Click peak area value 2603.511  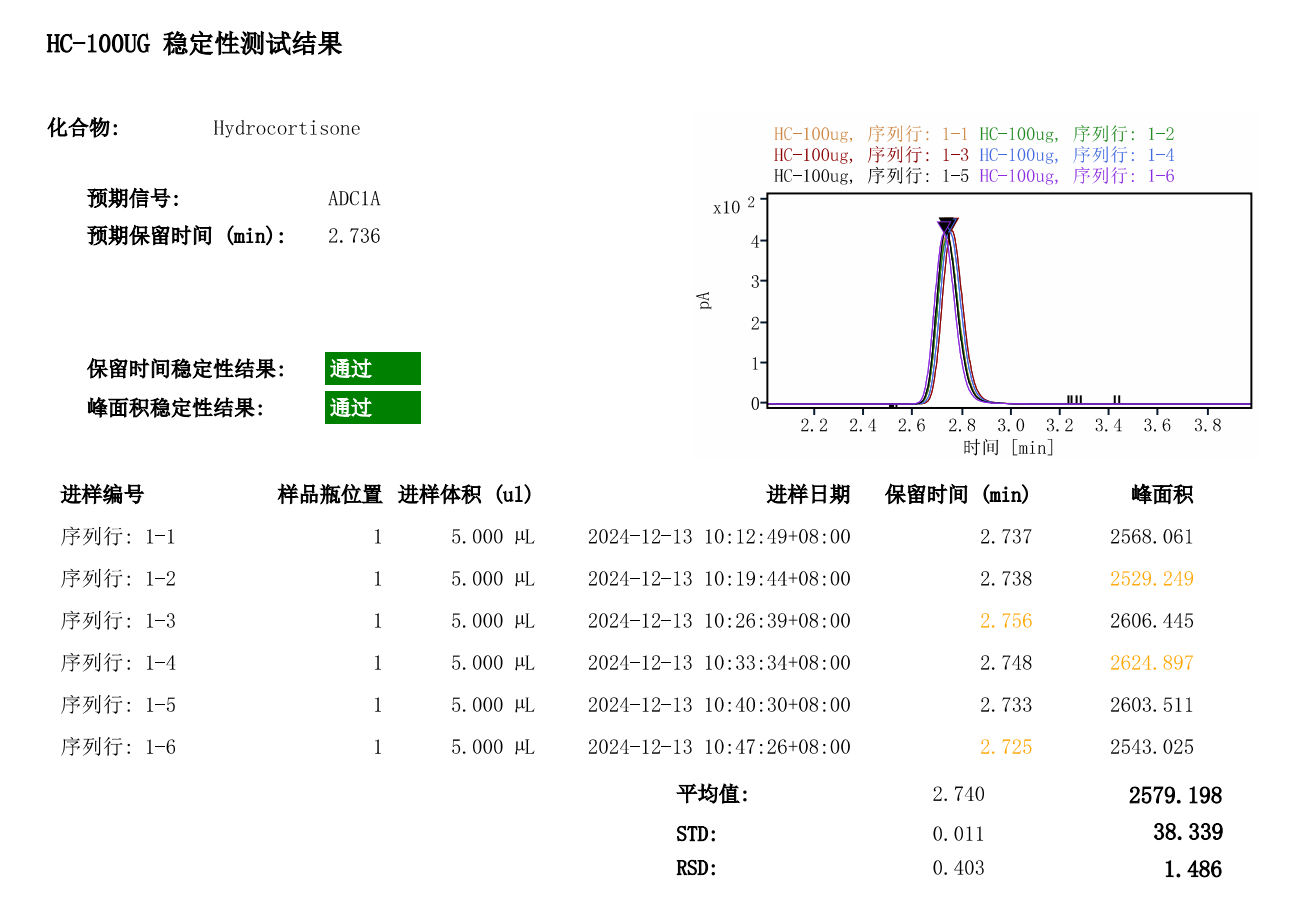click(1152, 705)
